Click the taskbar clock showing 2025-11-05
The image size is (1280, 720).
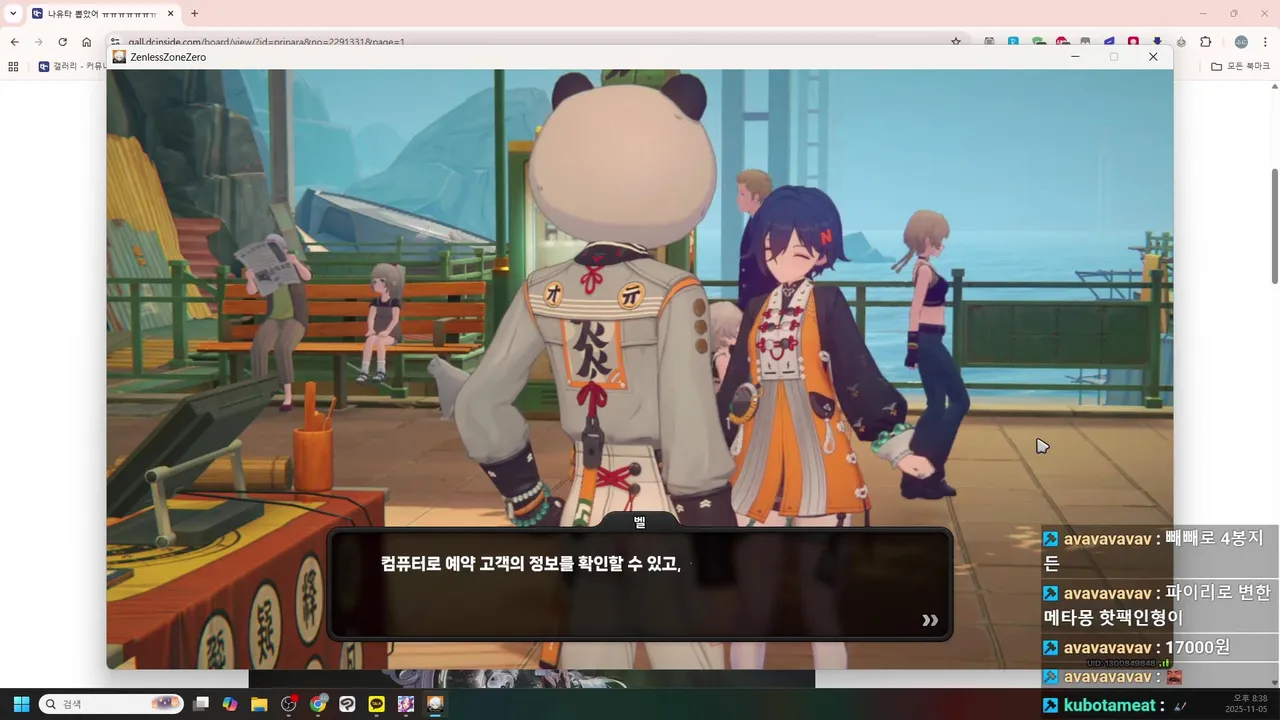pyautogui.click(x=1246, y=704)
